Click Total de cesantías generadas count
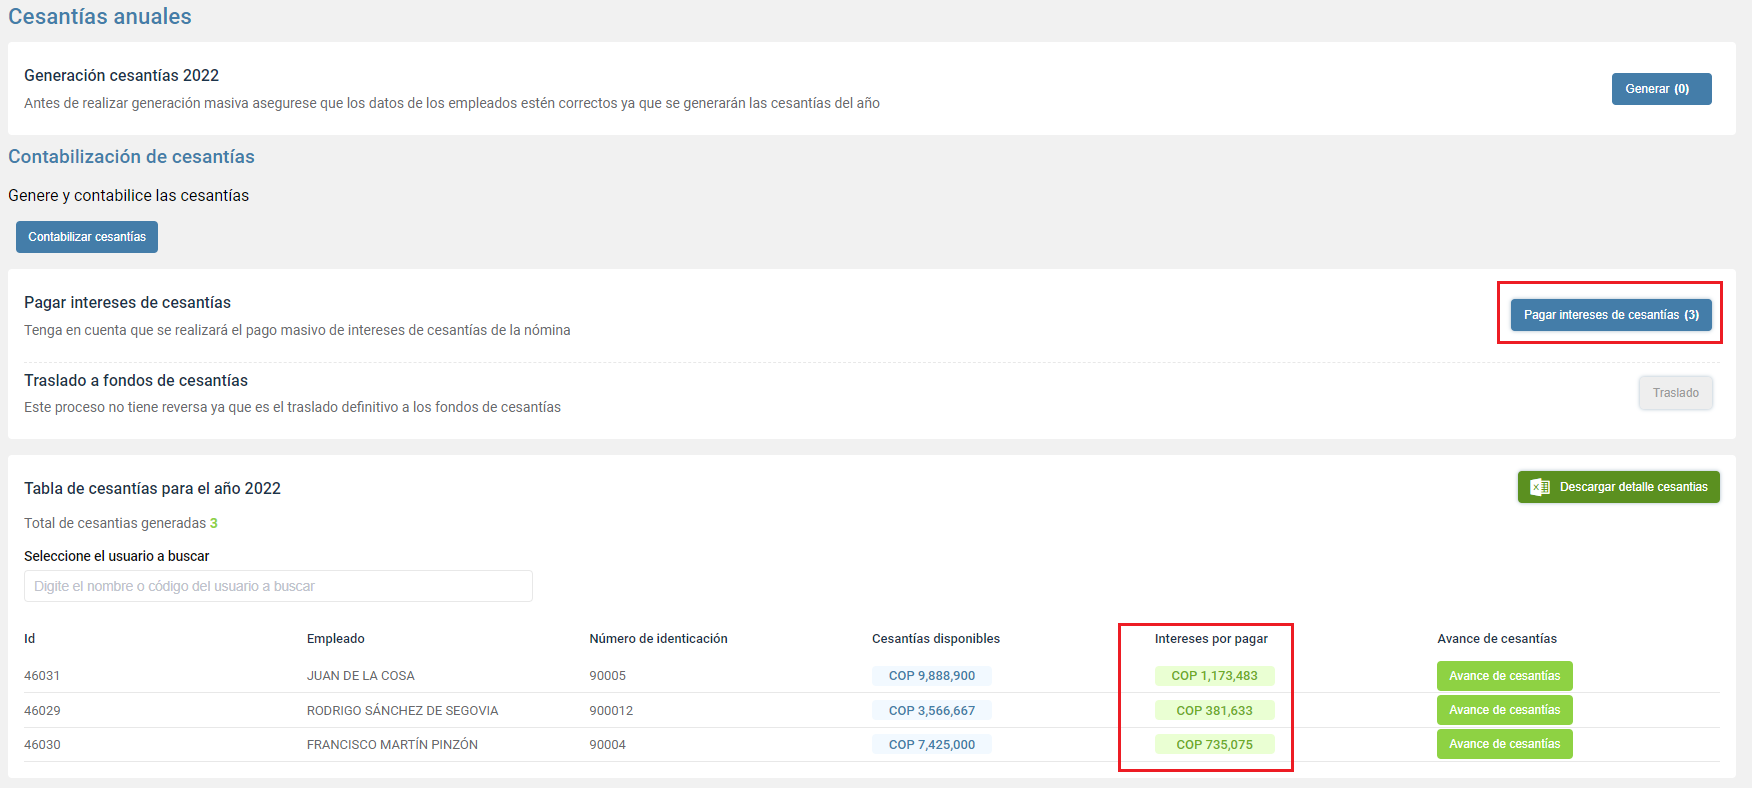 [214, 523]
